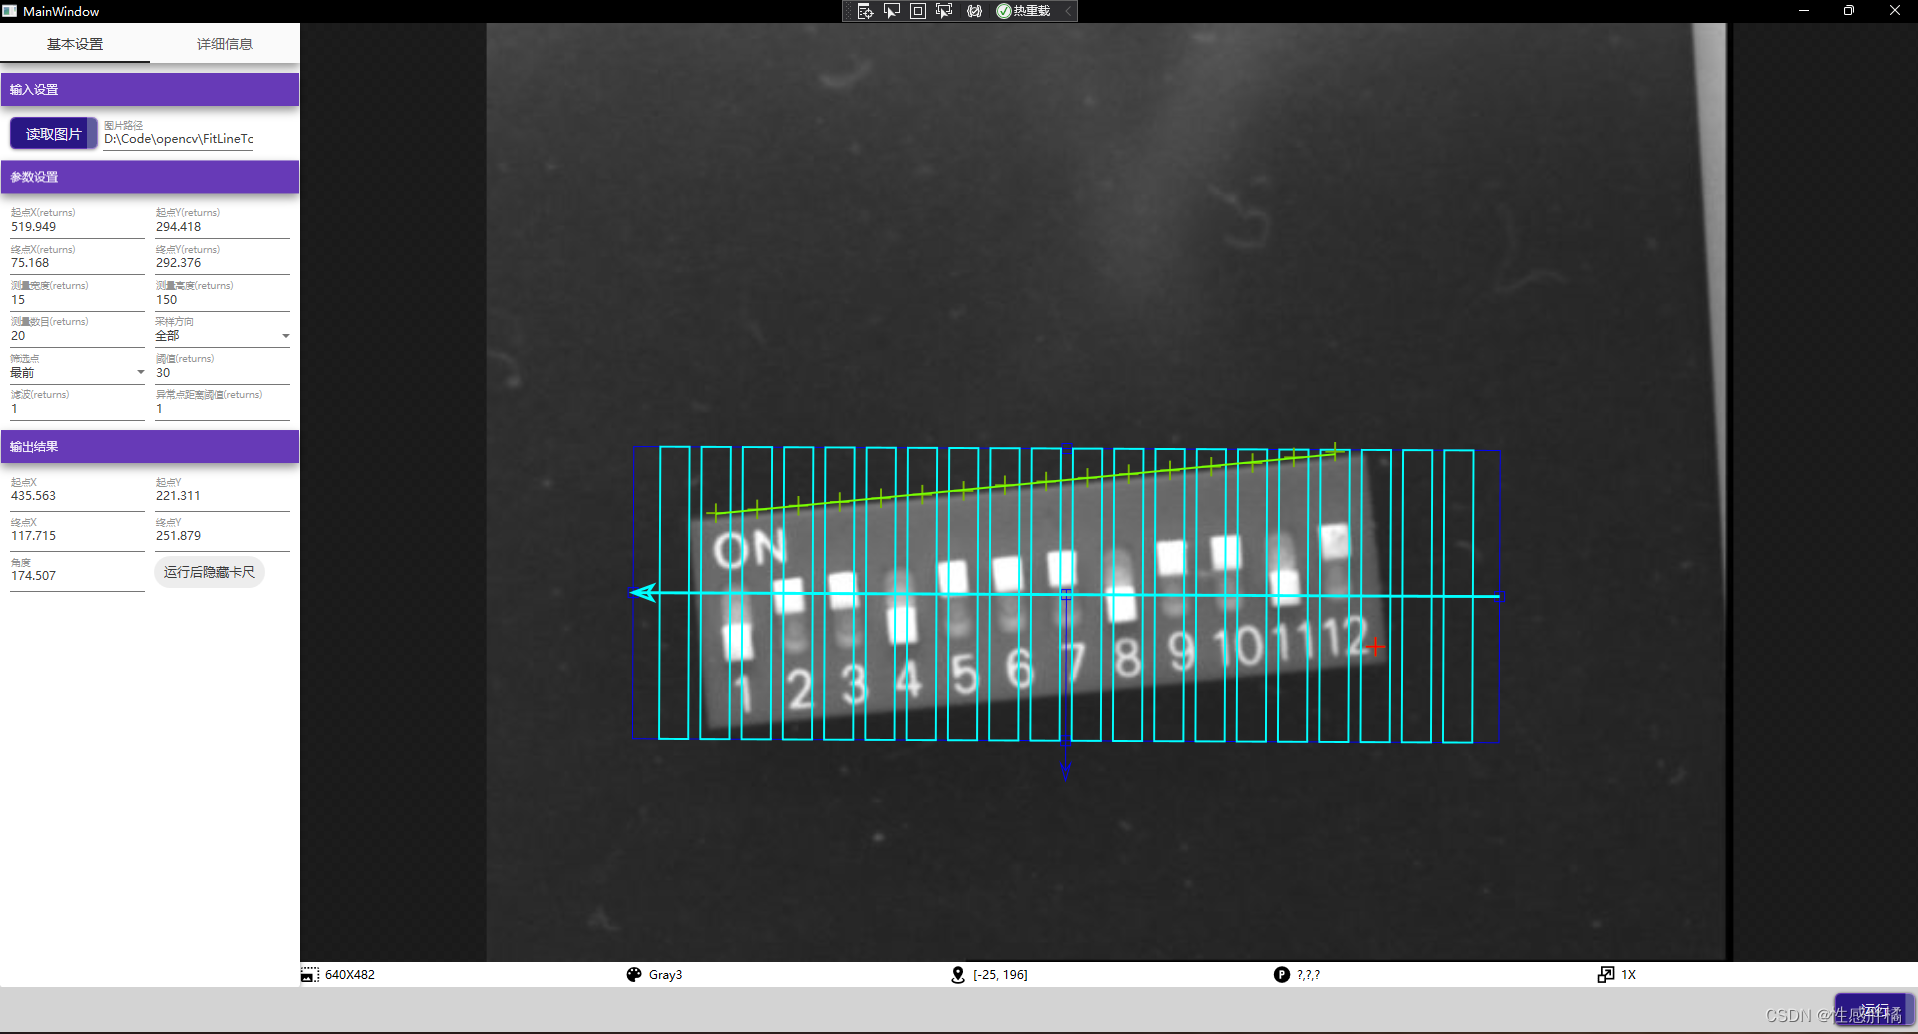Click the zoom scale icon beside 1X
Screen dimensions: 1918x1034
point(1606,974)
